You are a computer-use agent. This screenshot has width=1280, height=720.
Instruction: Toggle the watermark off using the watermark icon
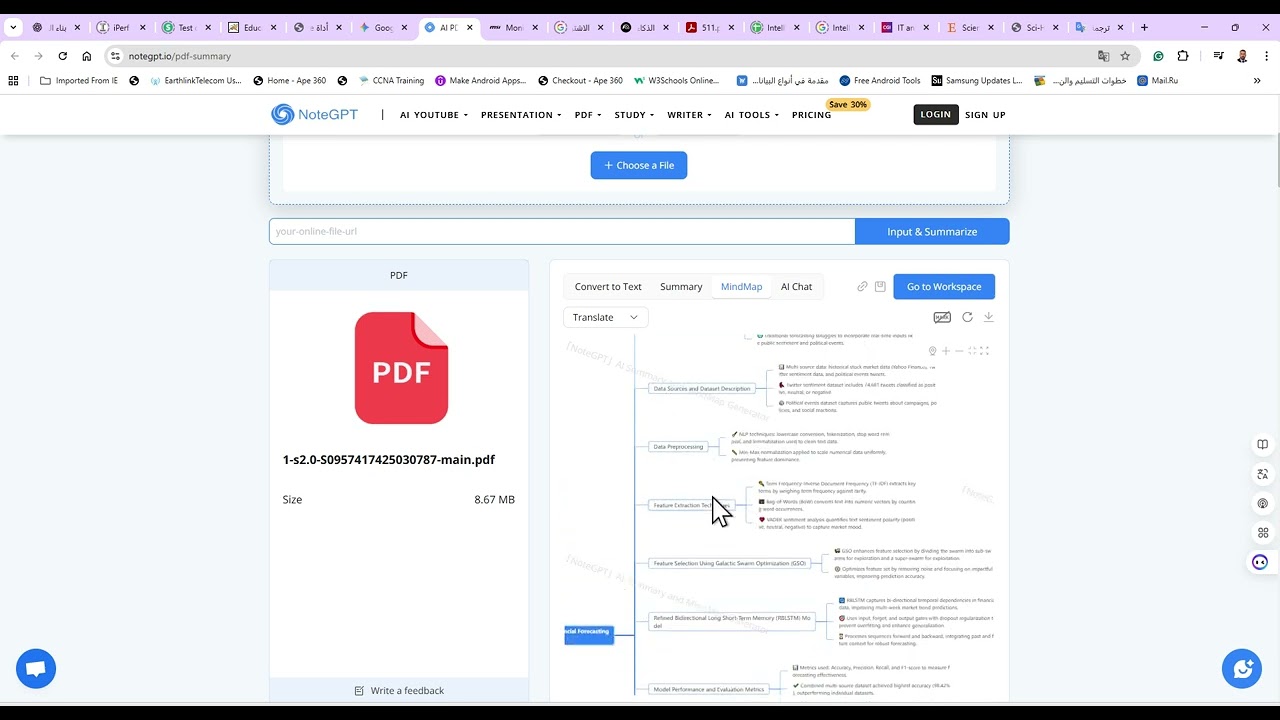(x=941, y=317)
